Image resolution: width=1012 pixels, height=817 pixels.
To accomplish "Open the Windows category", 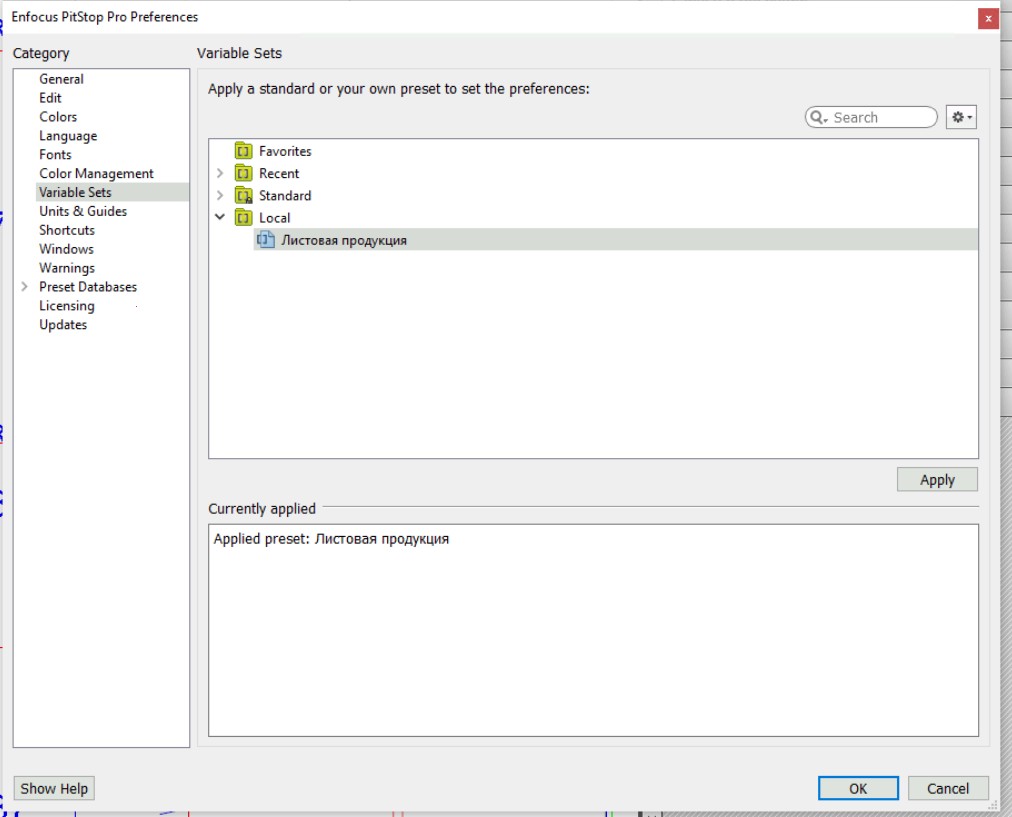I will [66, 249].
